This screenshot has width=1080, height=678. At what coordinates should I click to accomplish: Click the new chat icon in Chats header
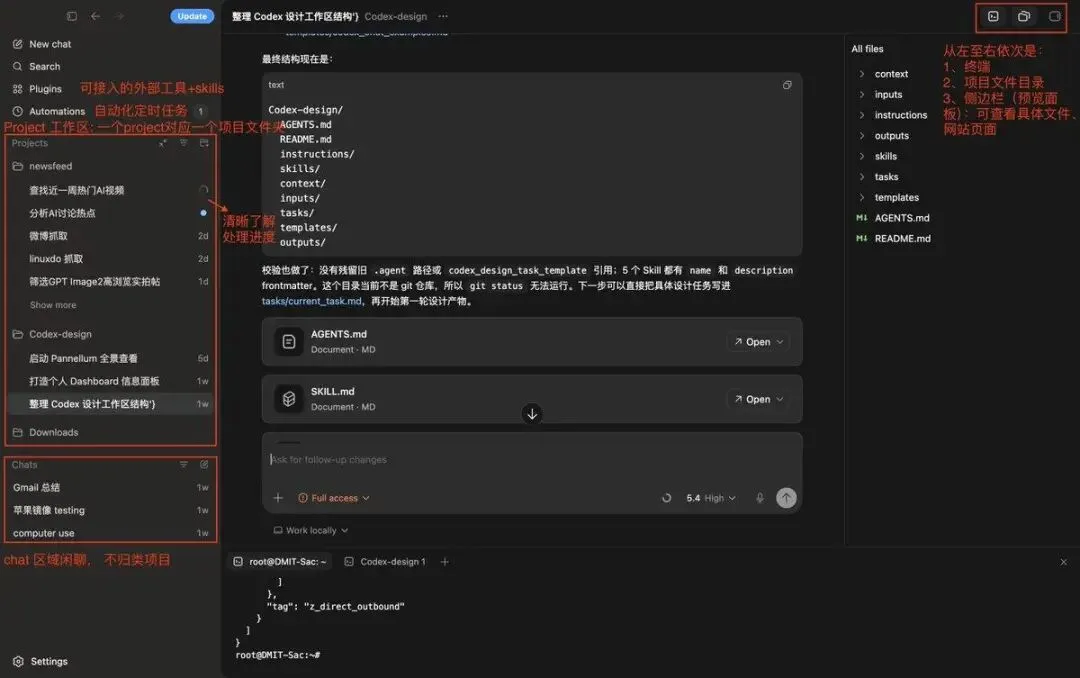[204, 464]
